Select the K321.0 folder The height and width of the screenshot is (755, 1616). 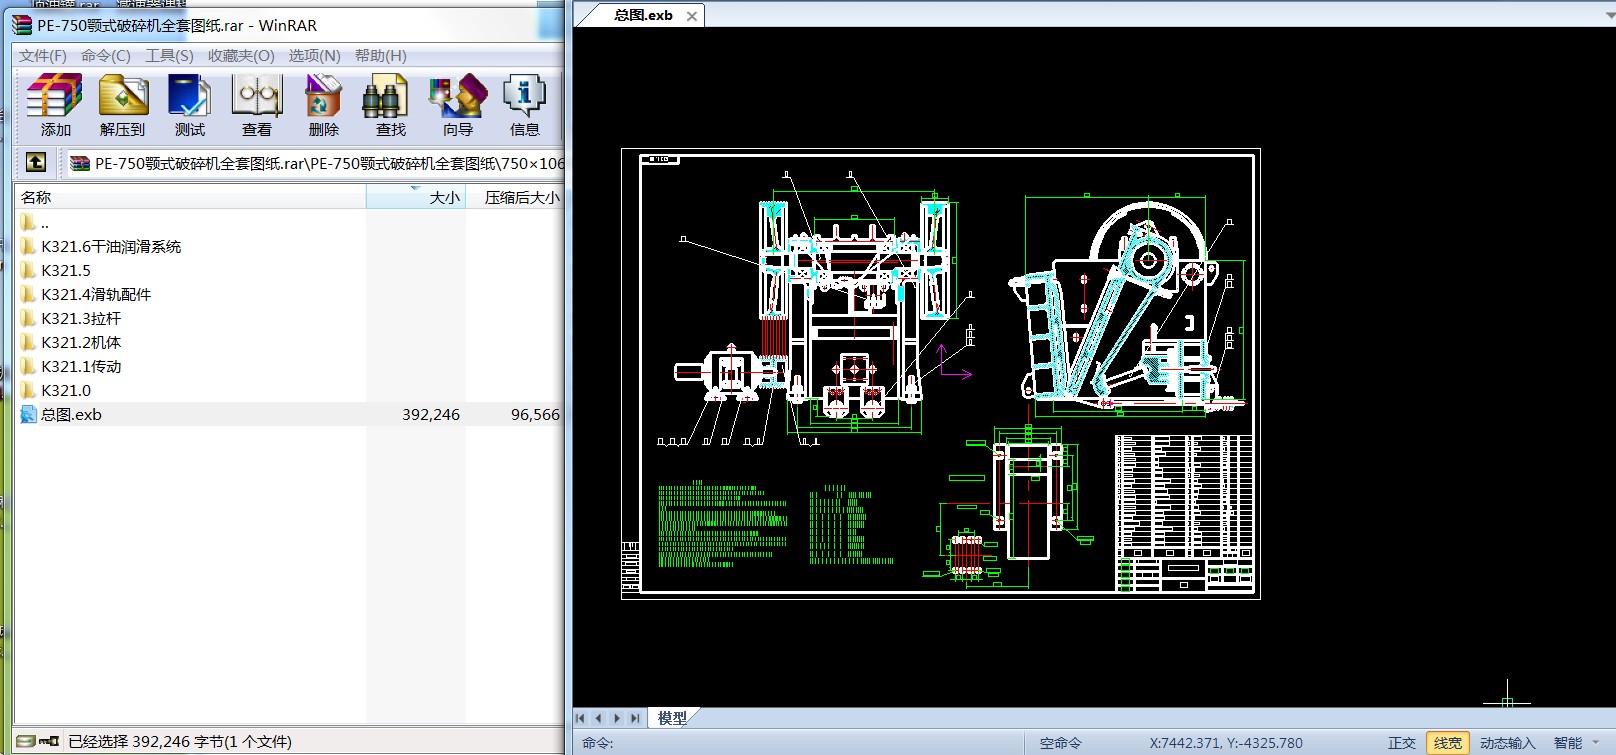pos(66,390)
